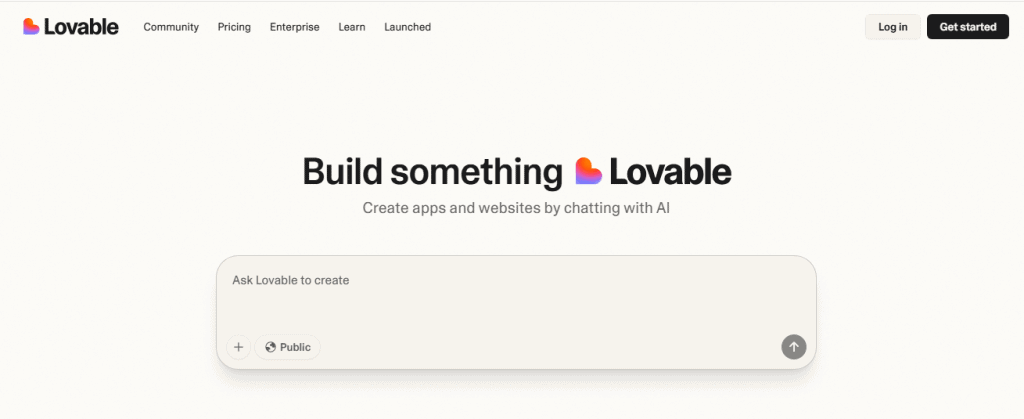Open the Public visibility selector

coord(287,347)
